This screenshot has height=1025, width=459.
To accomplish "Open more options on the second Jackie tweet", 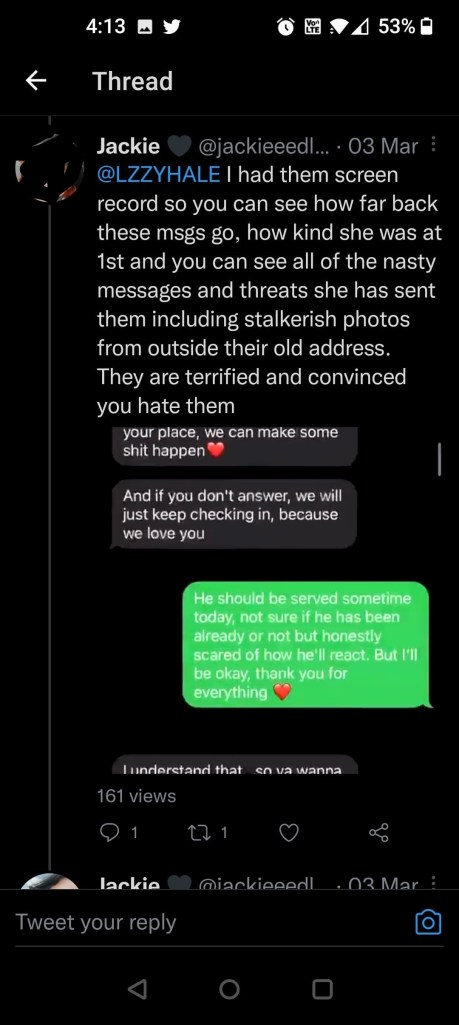I will (434, 882).
